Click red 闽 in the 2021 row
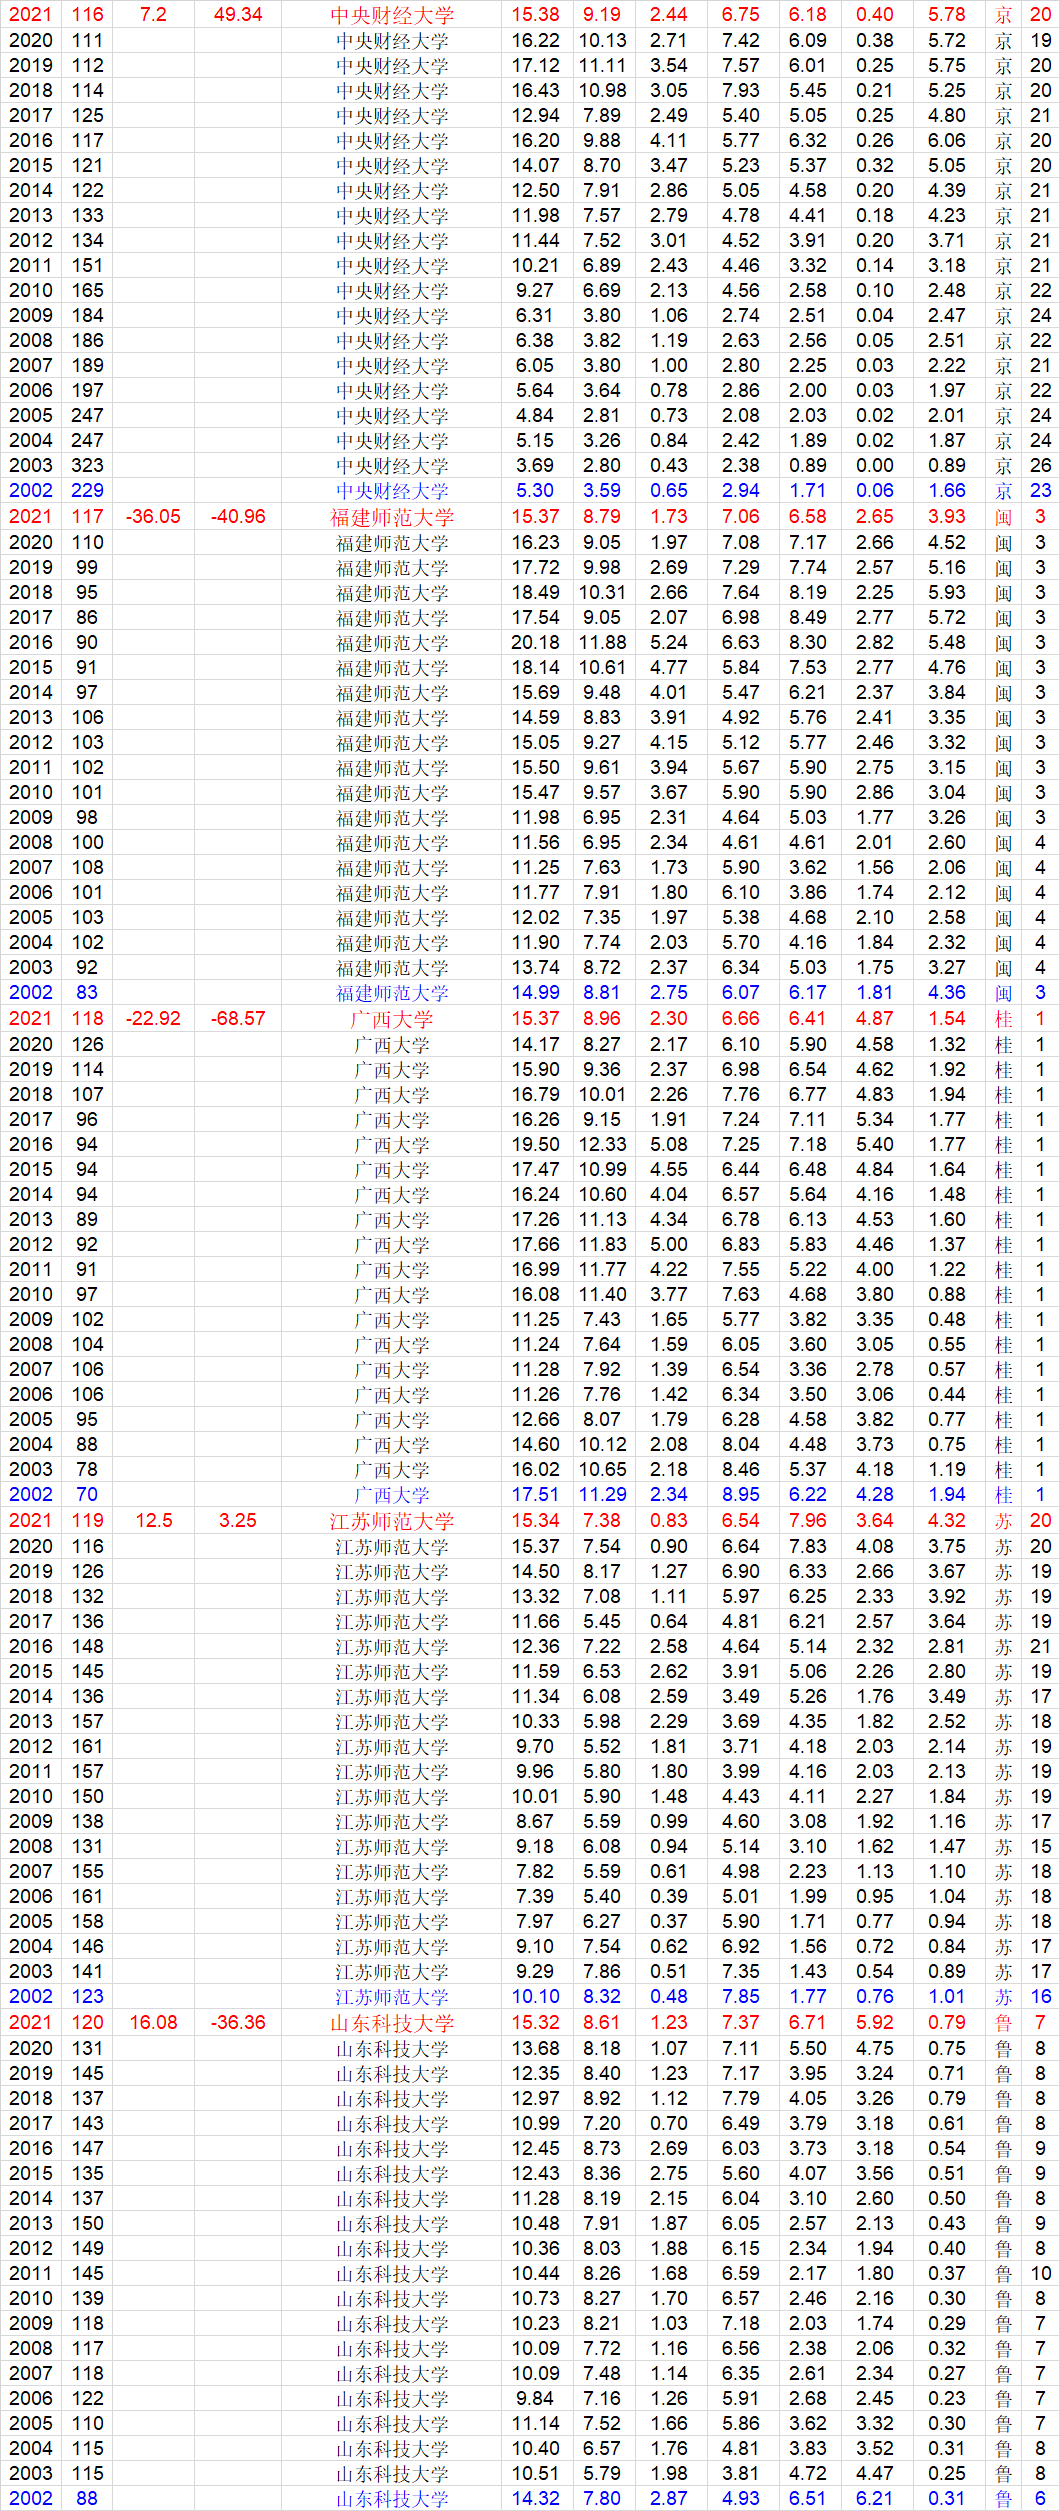The height and width of the screenshot is (2511, 1060). (1004, 517)
